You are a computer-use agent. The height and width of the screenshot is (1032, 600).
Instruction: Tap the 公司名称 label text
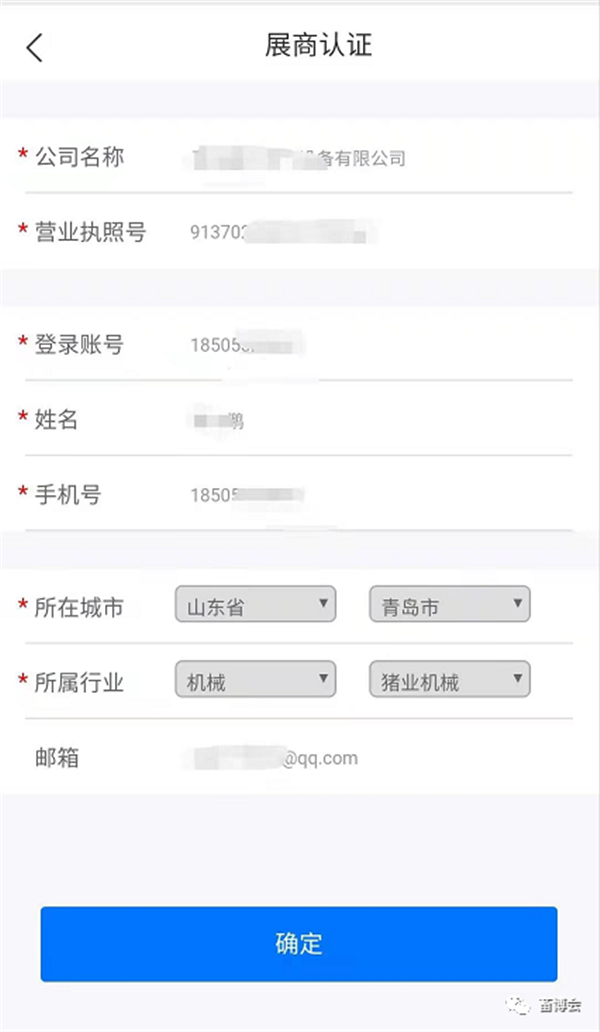click(79, 157)
